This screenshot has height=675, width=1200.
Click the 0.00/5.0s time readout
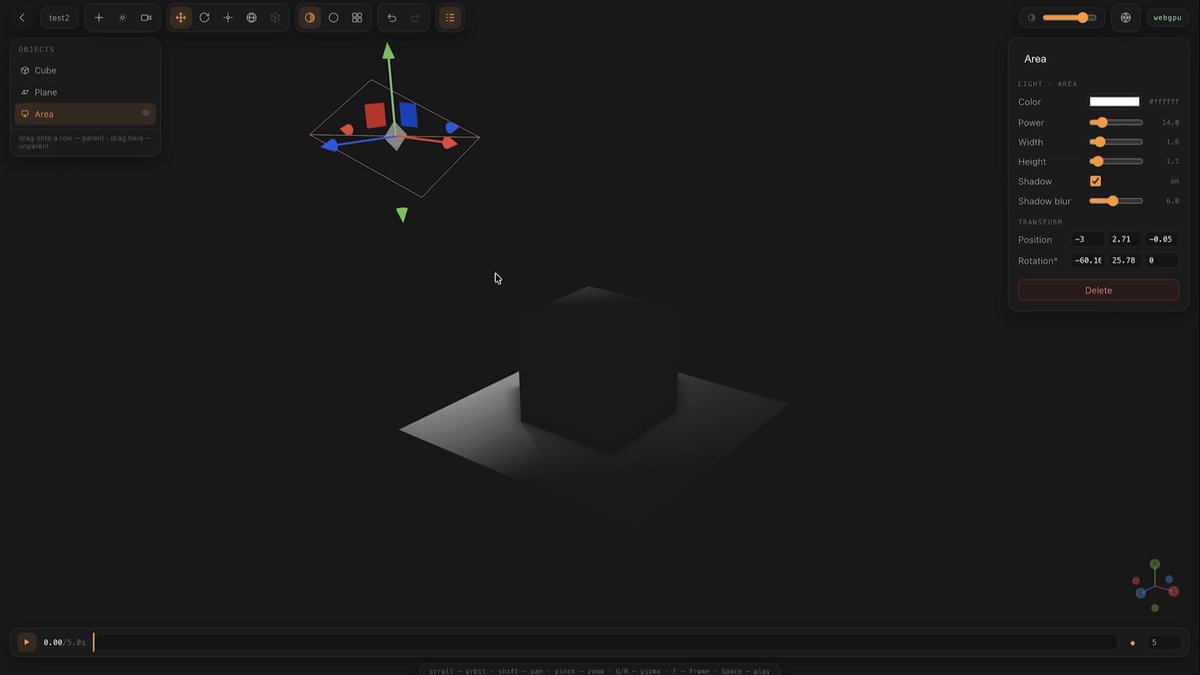(x=64, y=642)
